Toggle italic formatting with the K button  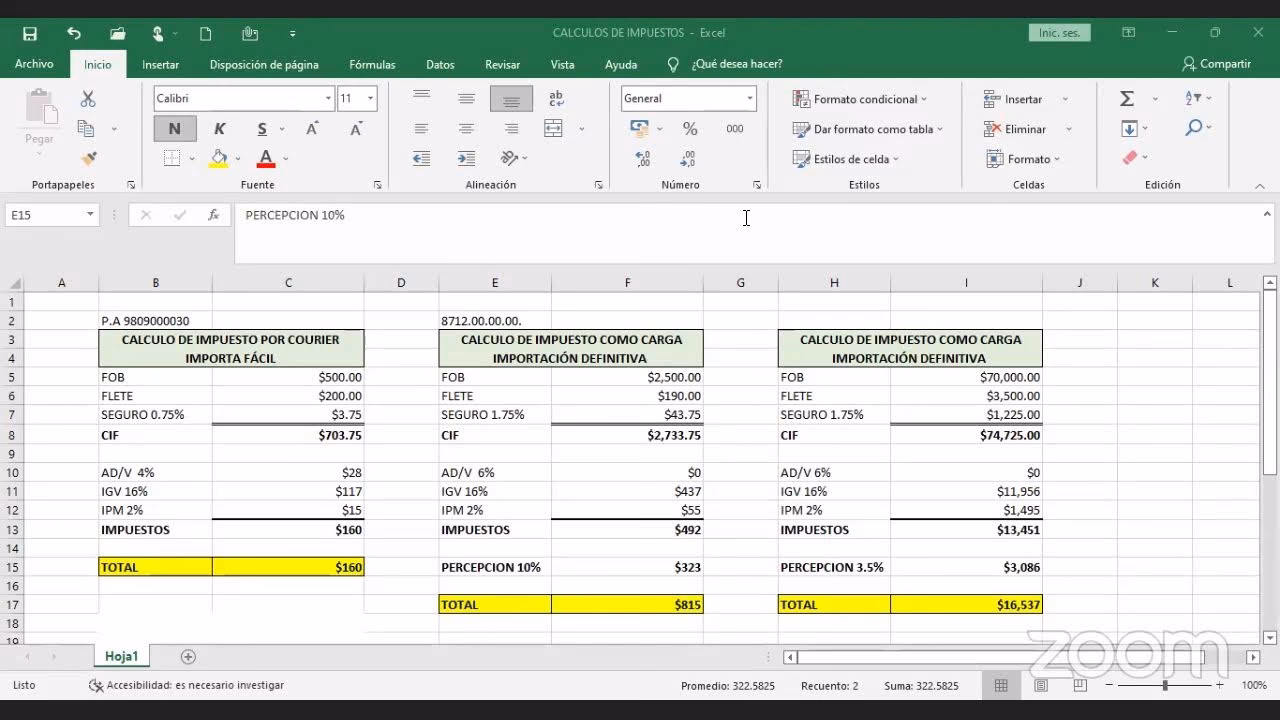pos(219,129)
